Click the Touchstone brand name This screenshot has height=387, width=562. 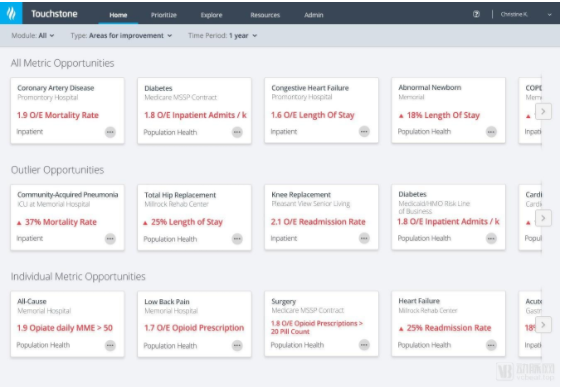click(54, 14)
